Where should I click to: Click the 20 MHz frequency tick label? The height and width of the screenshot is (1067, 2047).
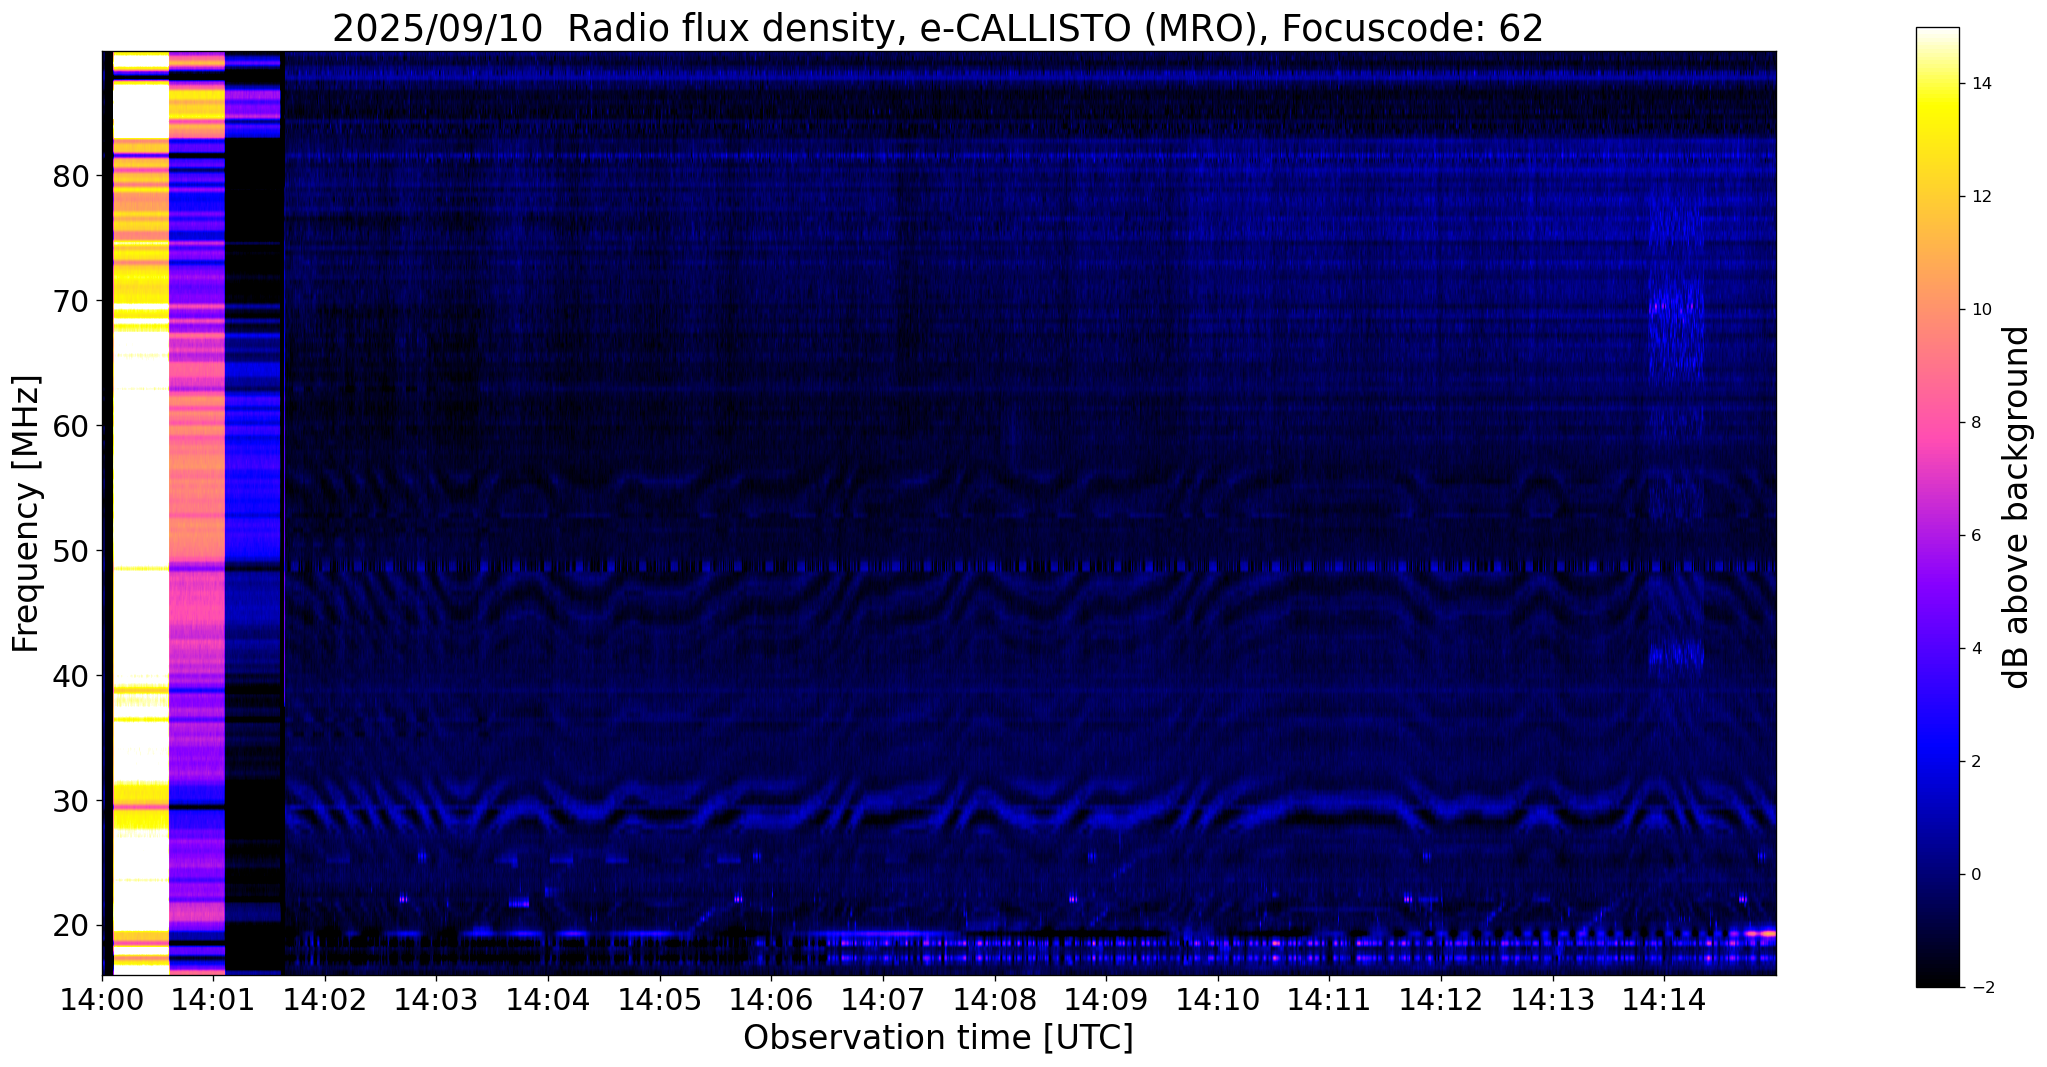click(71, 926)
